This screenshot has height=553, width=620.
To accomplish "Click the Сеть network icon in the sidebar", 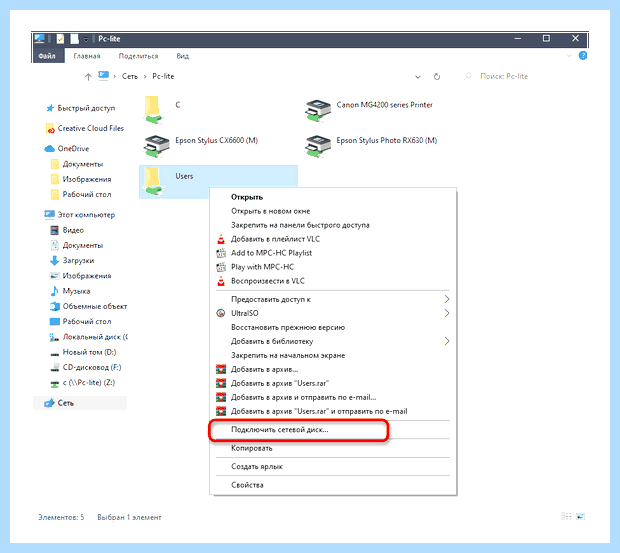I will (x=49, y=403).
